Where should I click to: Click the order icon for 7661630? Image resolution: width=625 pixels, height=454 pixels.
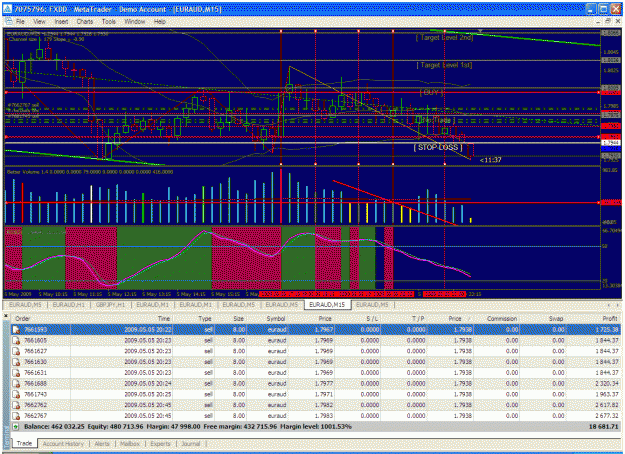coord(16,362)
